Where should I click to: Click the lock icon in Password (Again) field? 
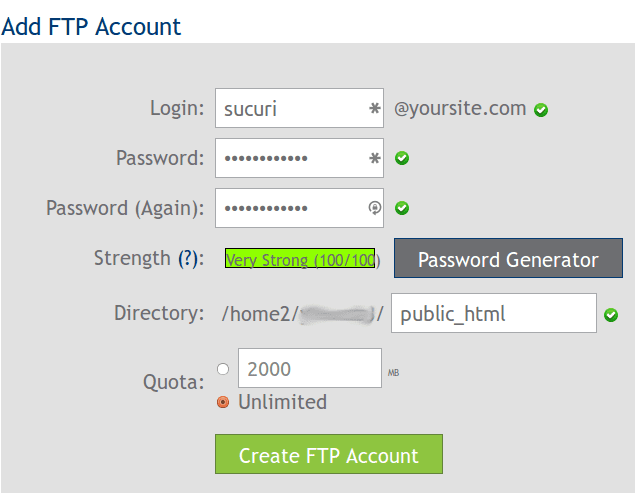(x=375, y=208)
